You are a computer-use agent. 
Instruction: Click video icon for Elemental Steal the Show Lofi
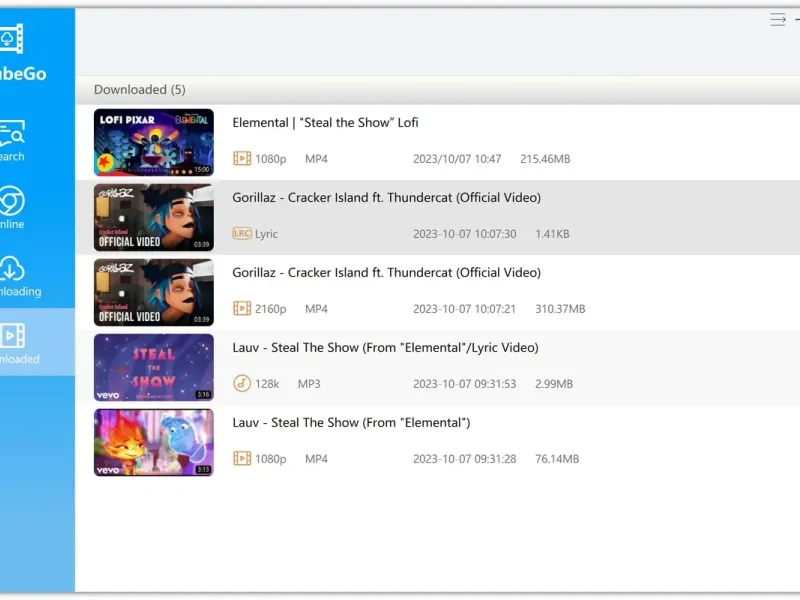pos(242,159)
